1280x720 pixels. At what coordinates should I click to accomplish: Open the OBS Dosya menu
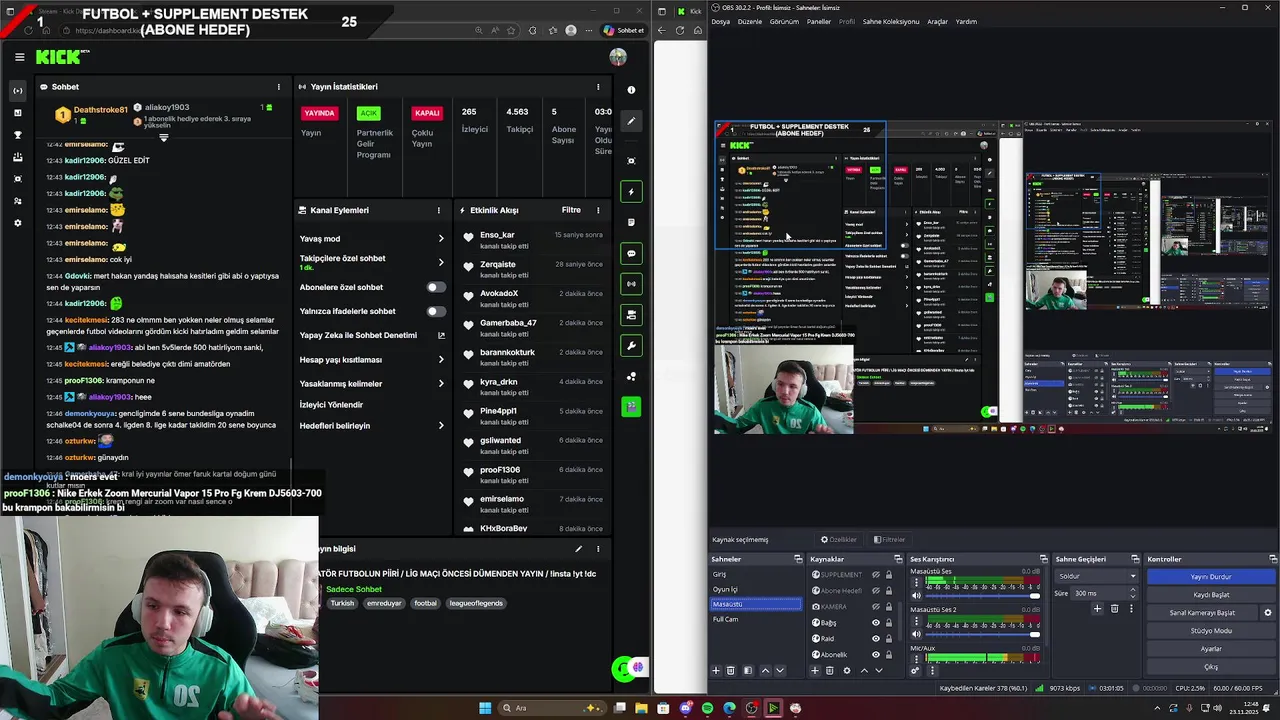pyautogui.click(x=720, y=22)
